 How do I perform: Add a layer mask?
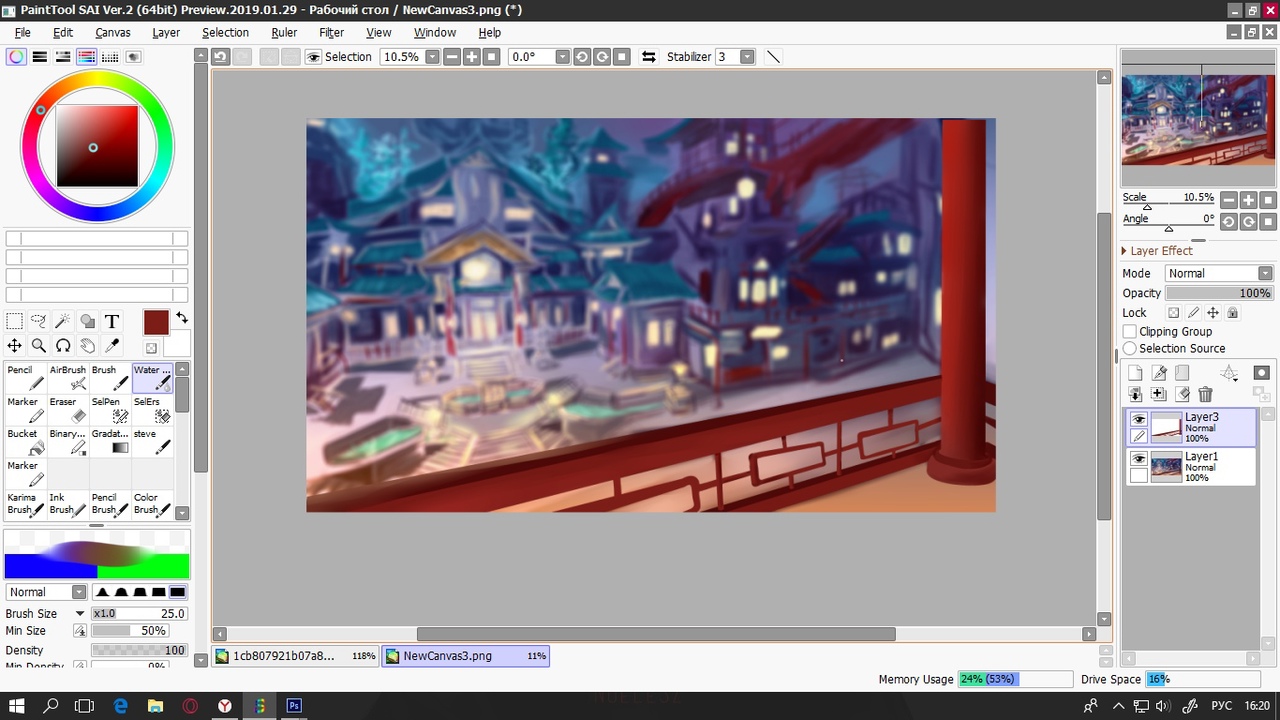[x=1261, y=373]
